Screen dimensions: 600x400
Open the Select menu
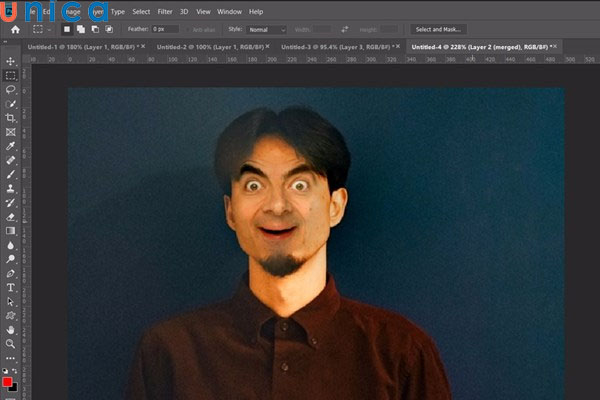[141, 12]
